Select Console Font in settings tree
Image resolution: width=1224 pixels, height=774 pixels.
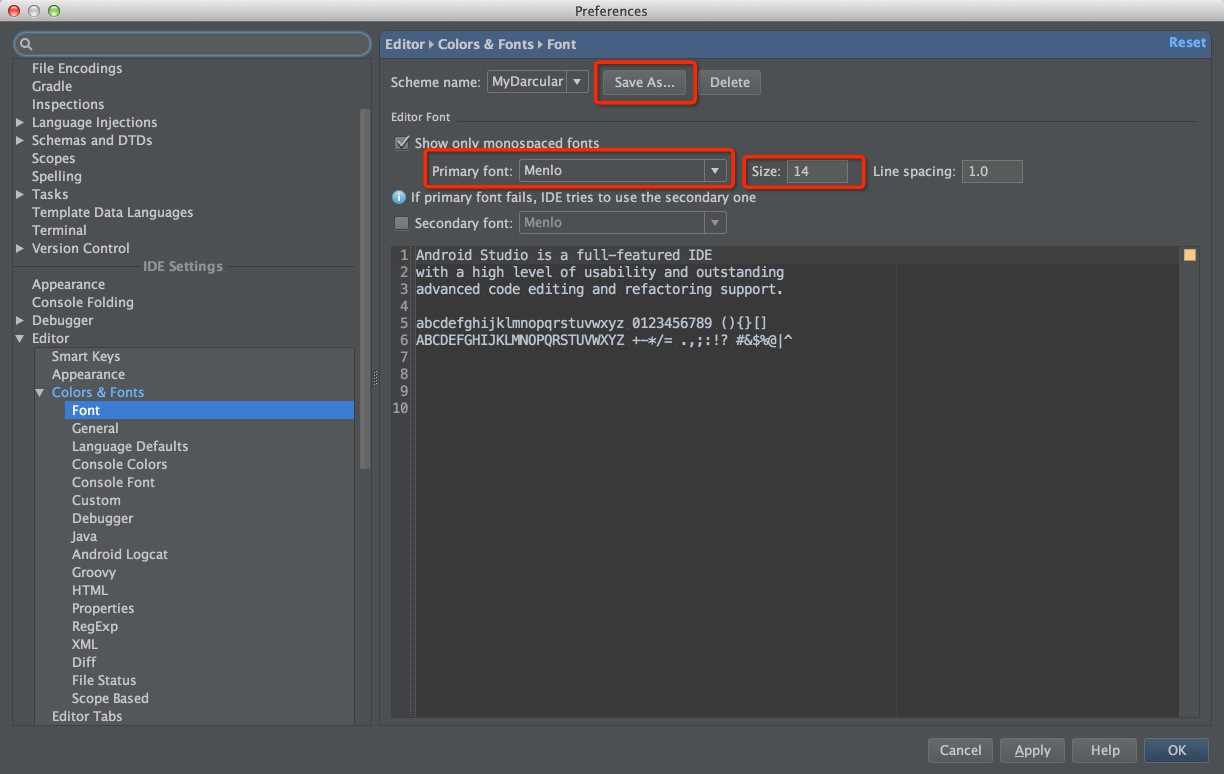point(113,482)
